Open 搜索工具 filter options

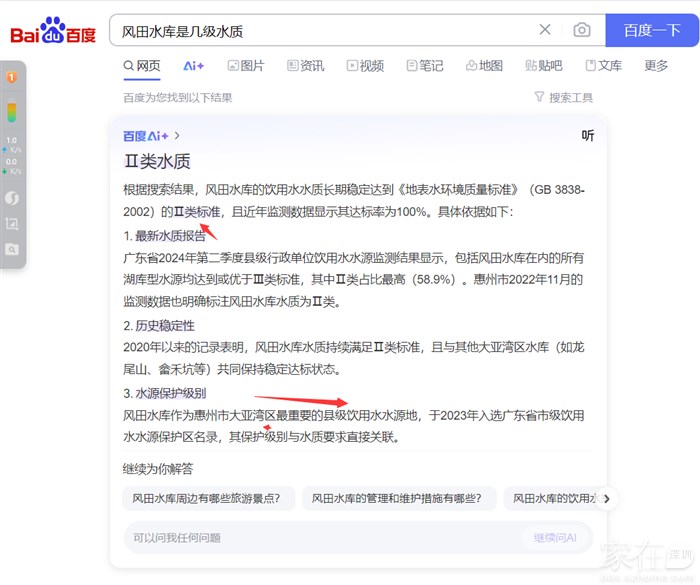coord(564,97)
